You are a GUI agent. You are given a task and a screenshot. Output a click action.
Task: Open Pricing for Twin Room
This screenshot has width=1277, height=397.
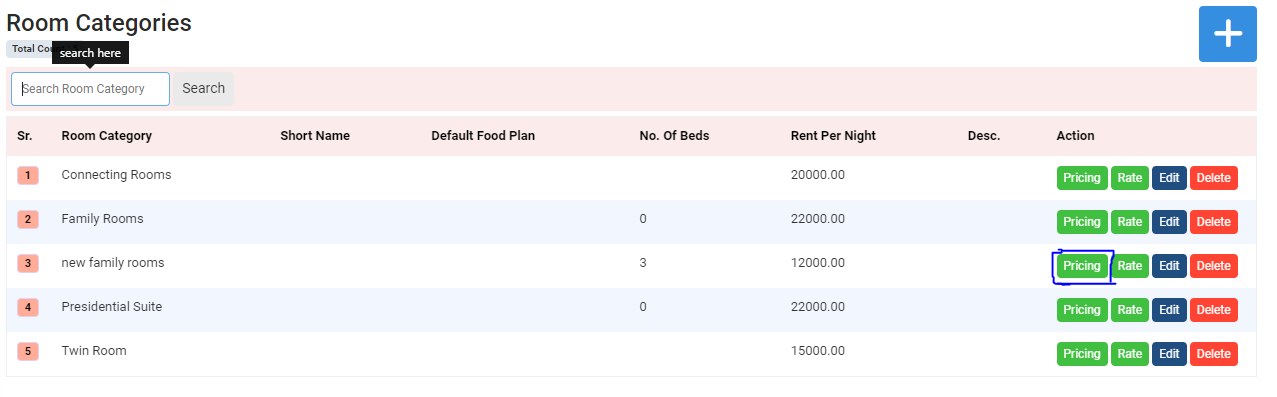1082,354
